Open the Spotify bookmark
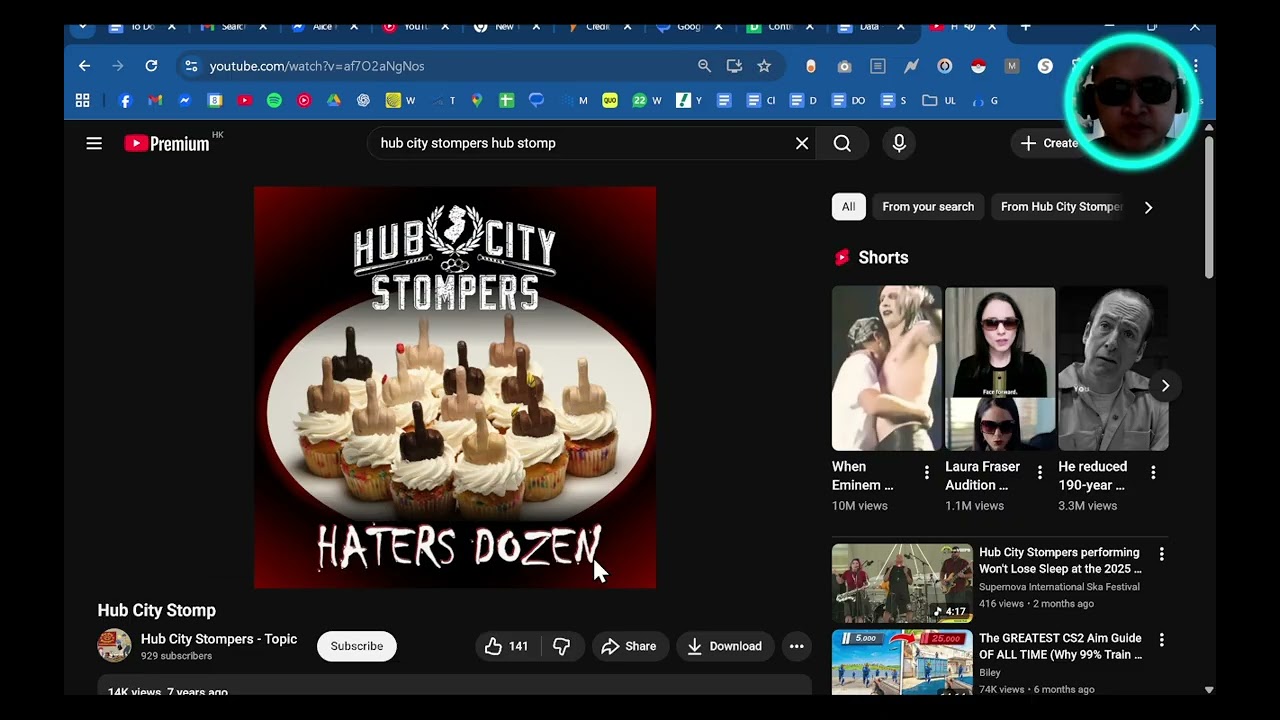This screenshot has width=1280, height=720. tap(274, 100)
